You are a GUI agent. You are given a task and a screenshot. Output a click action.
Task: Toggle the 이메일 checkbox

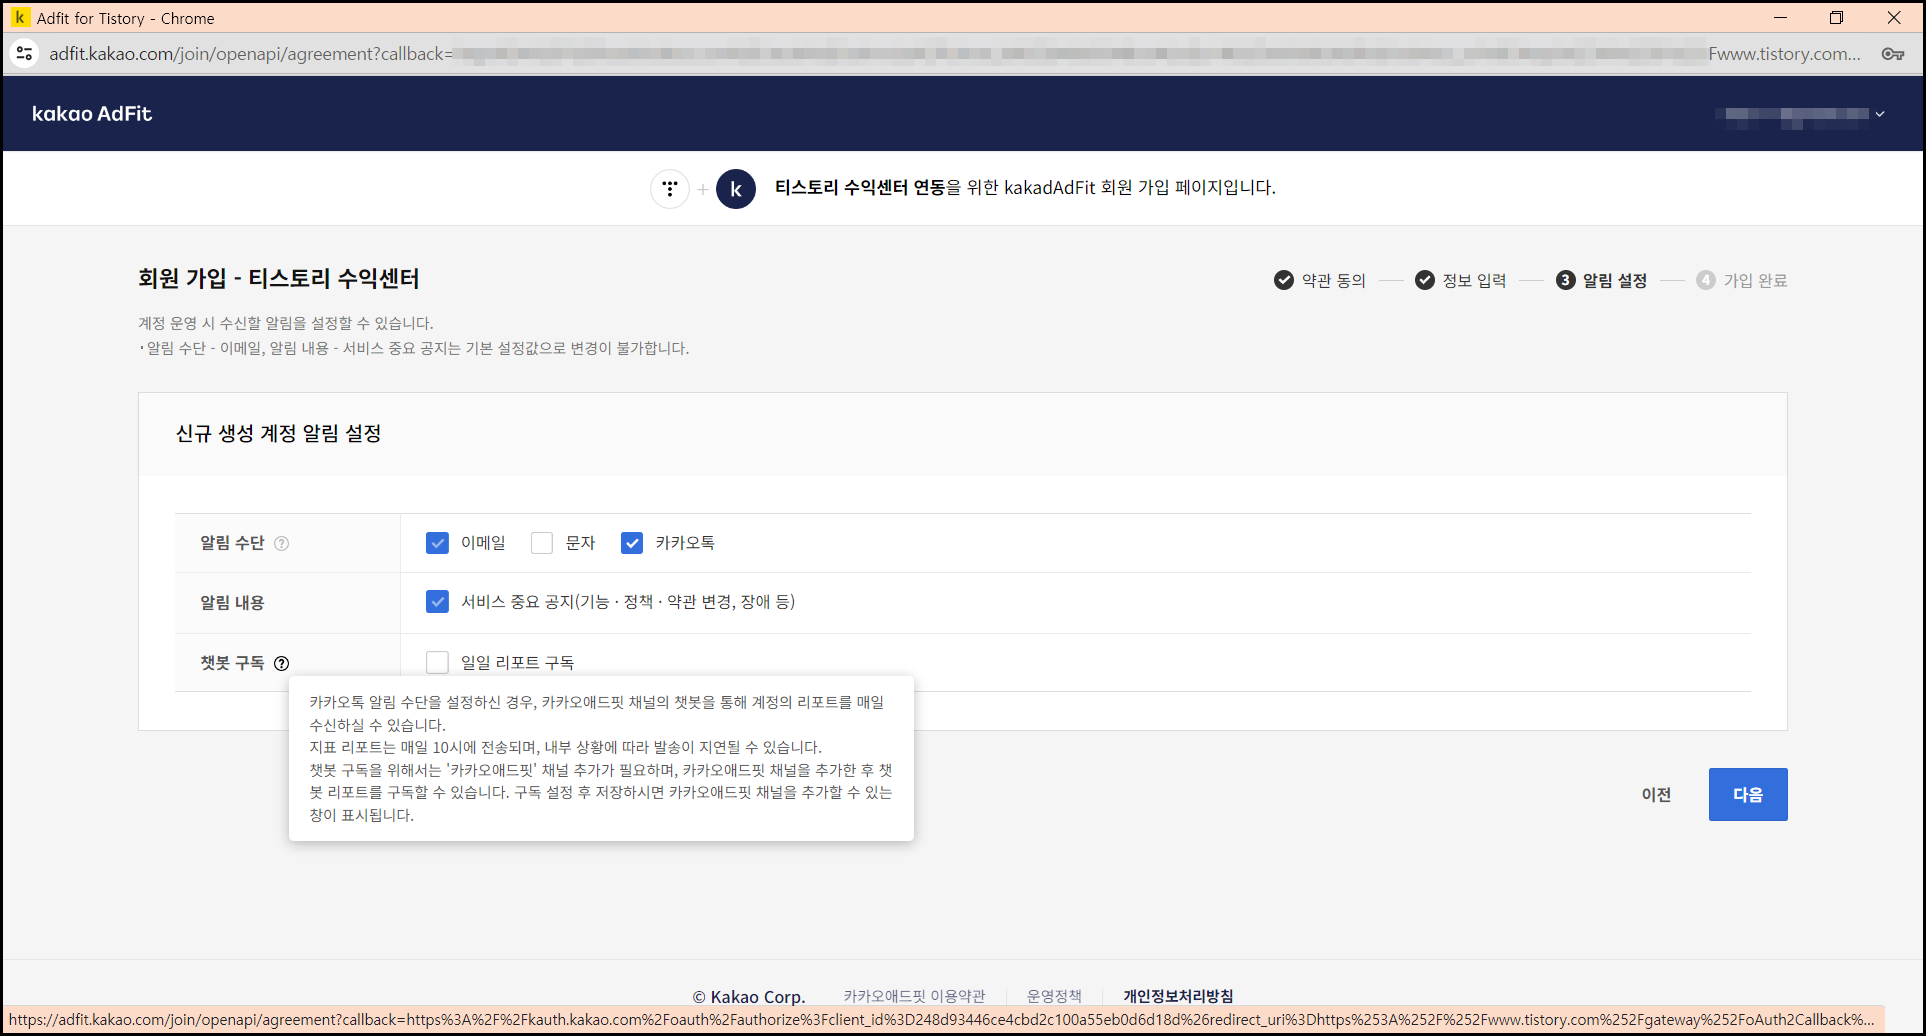pos(437,543)
